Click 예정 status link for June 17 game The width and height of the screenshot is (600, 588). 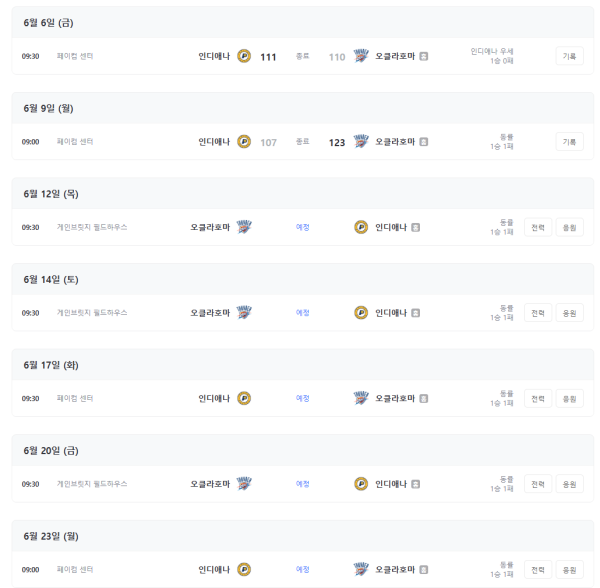point(303,398)
